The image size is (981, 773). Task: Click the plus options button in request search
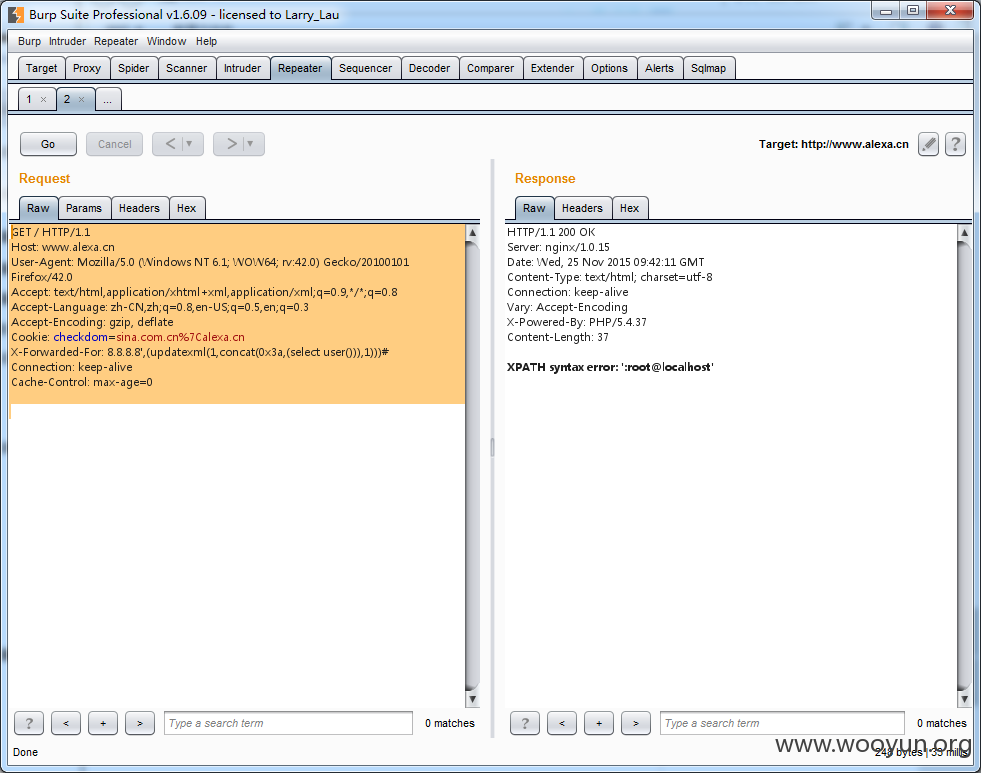pyautogui.click(x=103, y=723)
